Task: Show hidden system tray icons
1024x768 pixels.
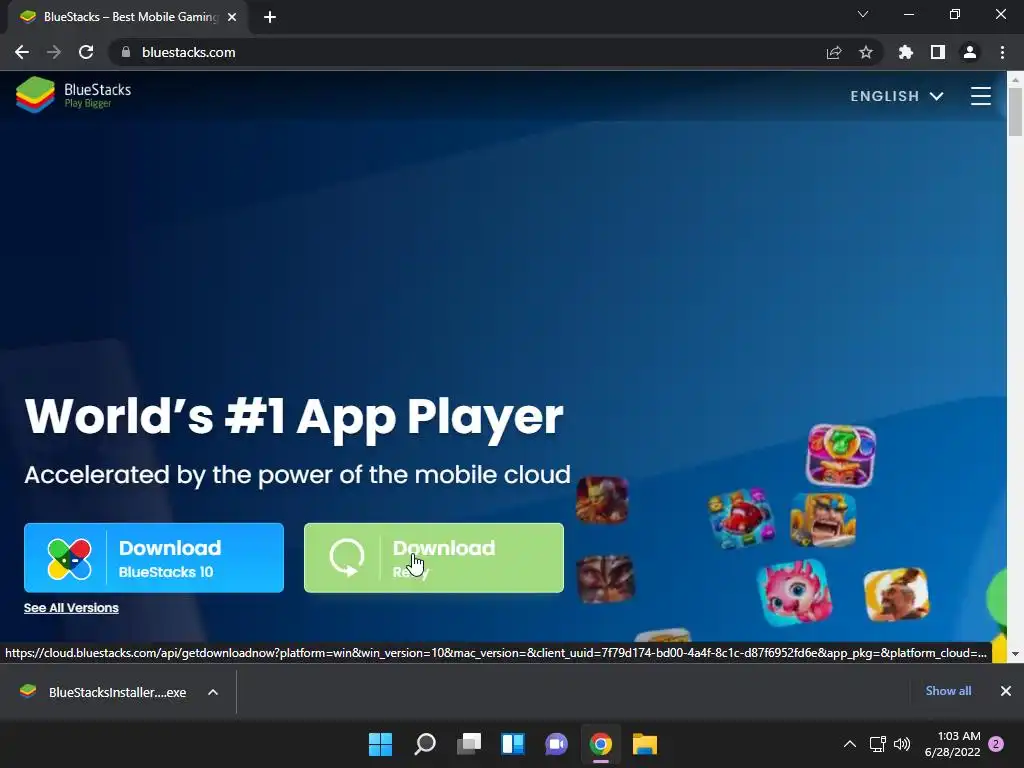Action: 850,744
